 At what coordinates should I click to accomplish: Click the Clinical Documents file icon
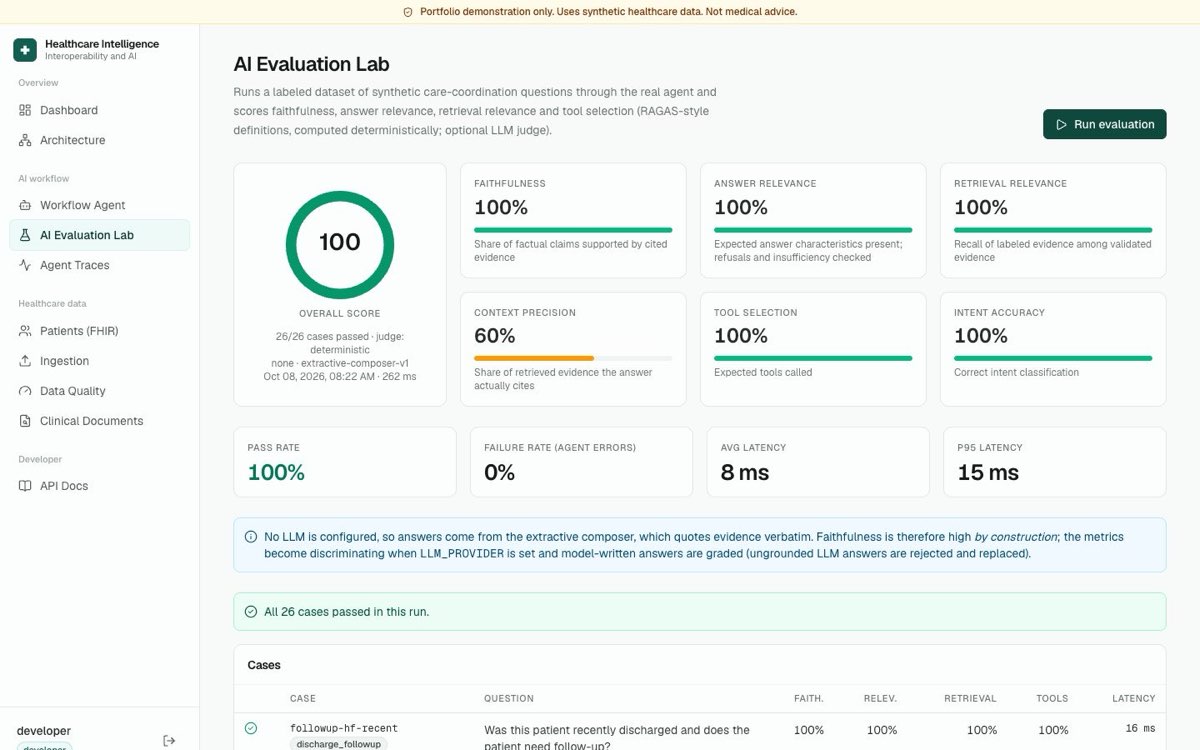[25, 421]
